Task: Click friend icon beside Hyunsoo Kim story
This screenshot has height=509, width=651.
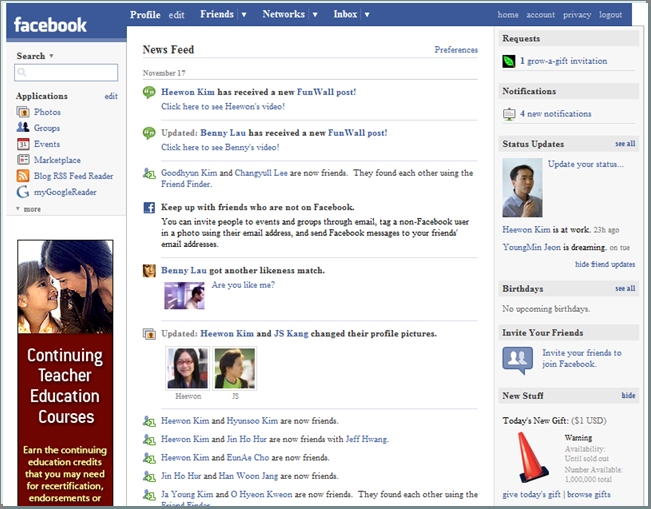Action: 149,421
